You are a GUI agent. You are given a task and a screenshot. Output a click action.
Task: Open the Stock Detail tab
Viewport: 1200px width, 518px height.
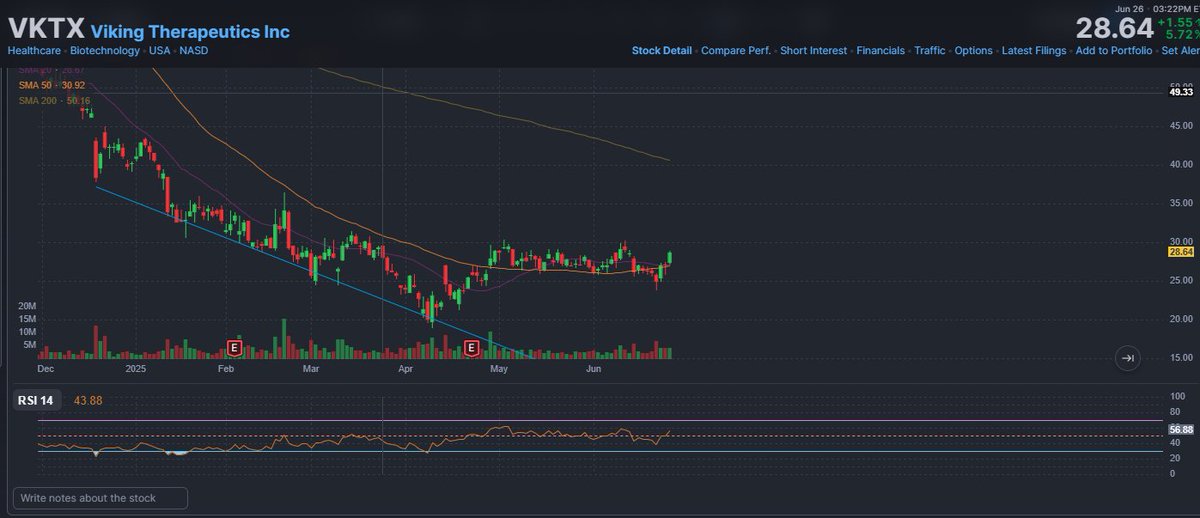coord(661,51)
